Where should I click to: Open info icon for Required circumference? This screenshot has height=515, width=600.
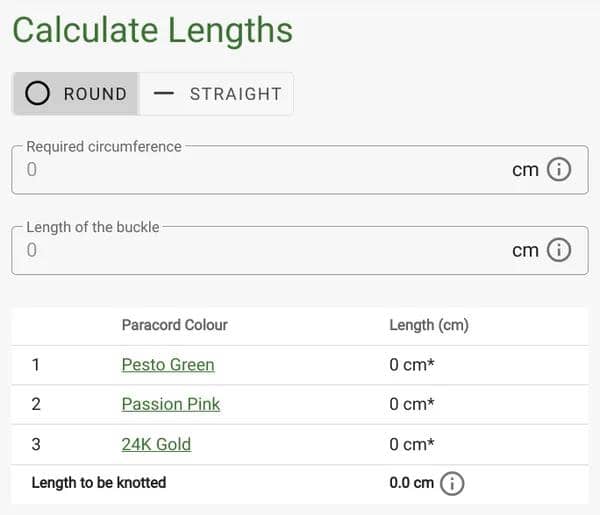click(560, 170)
